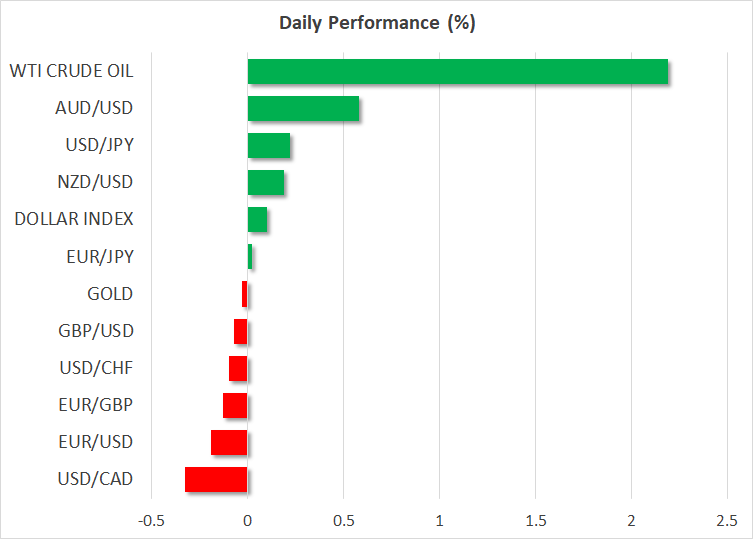Image resolution: width=753 pixels, height=539 pixels.
Task: Select the GOLD category label
Action: point(110,294)
